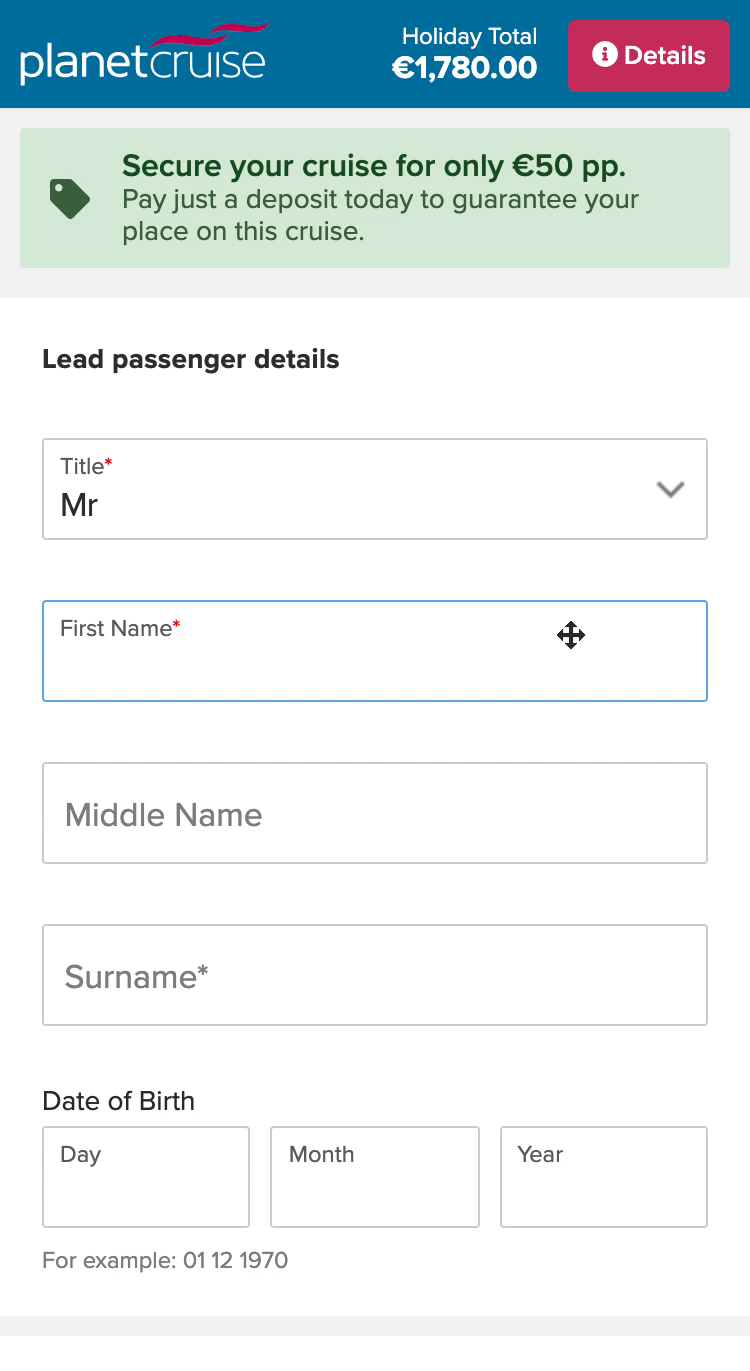Screen dimensions: 750x1371
Task: Click the deposit guarantee description text
Action: click(380, 215)
